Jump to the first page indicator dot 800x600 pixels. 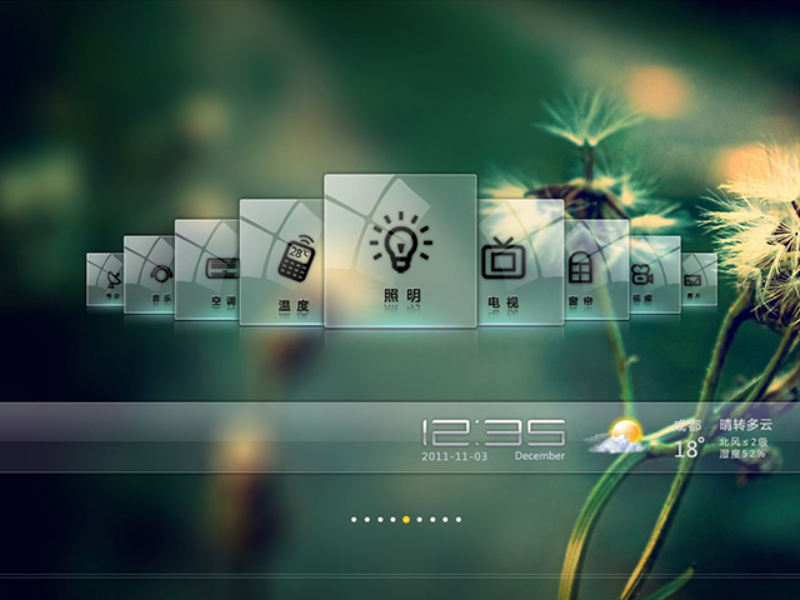click(x=354, y=520)
